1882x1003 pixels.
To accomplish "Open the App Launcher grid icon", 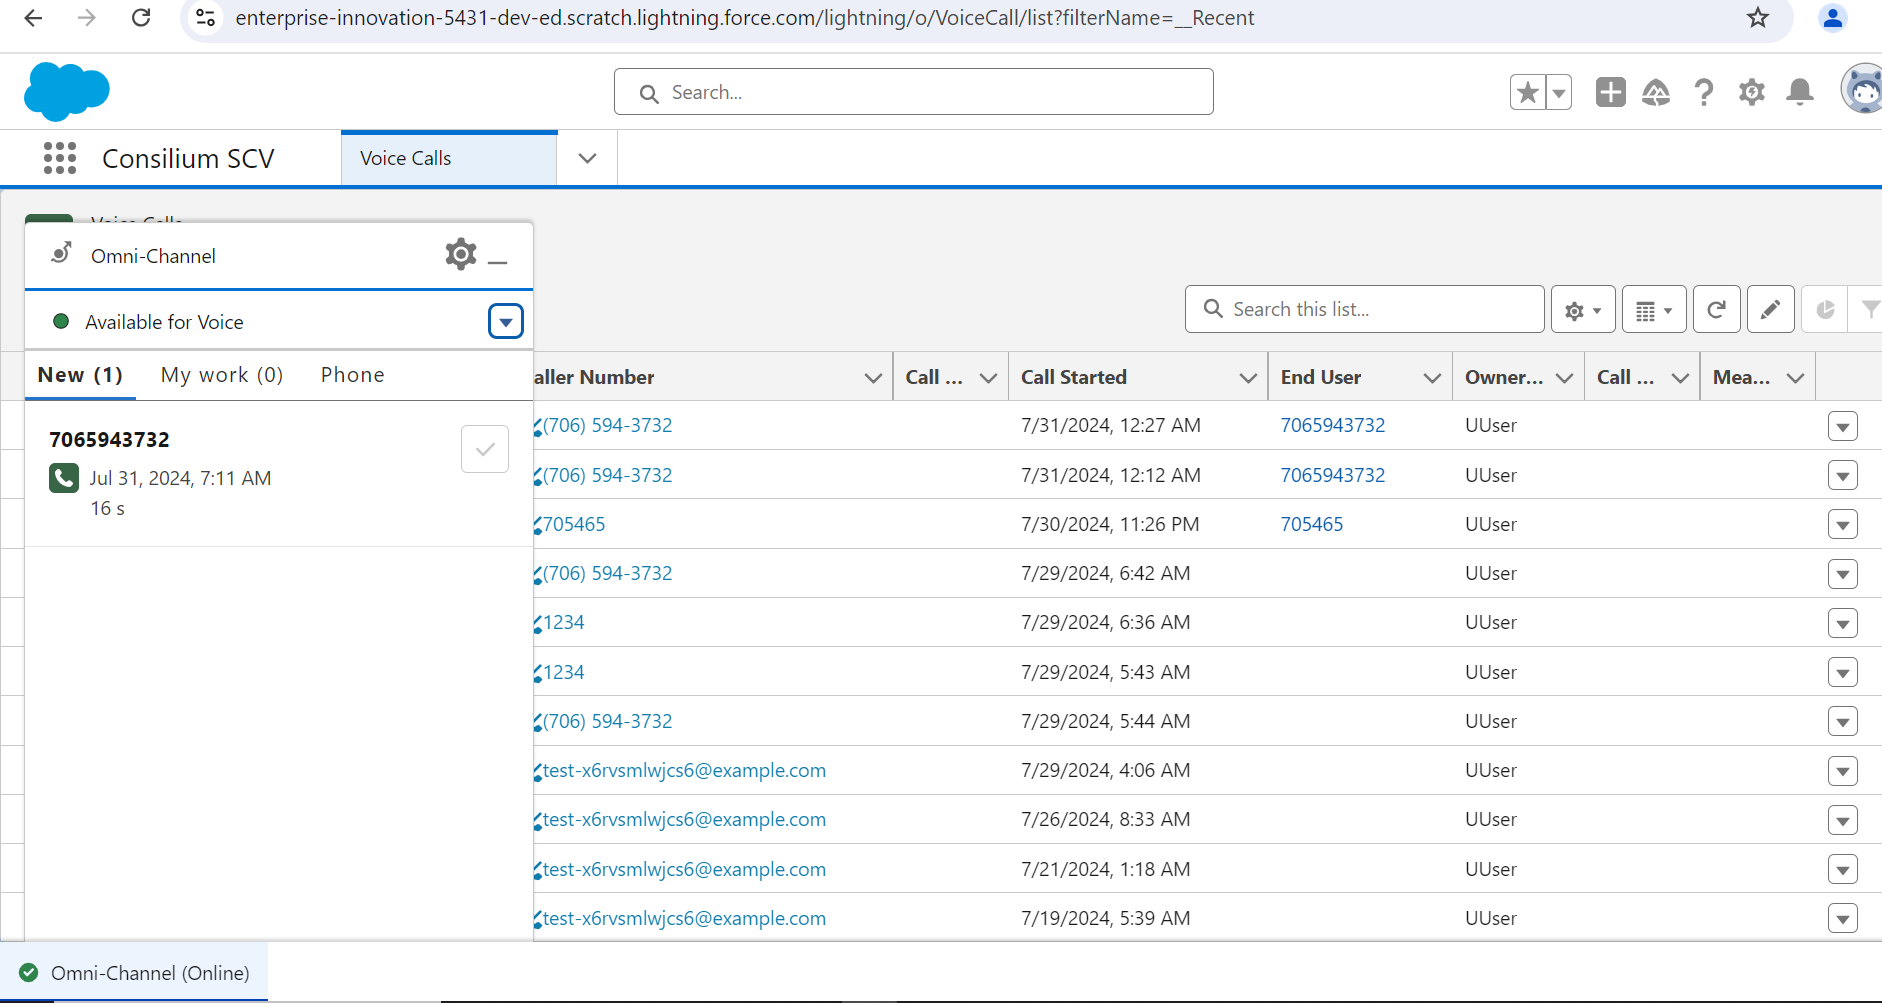I will pos(60,158).
